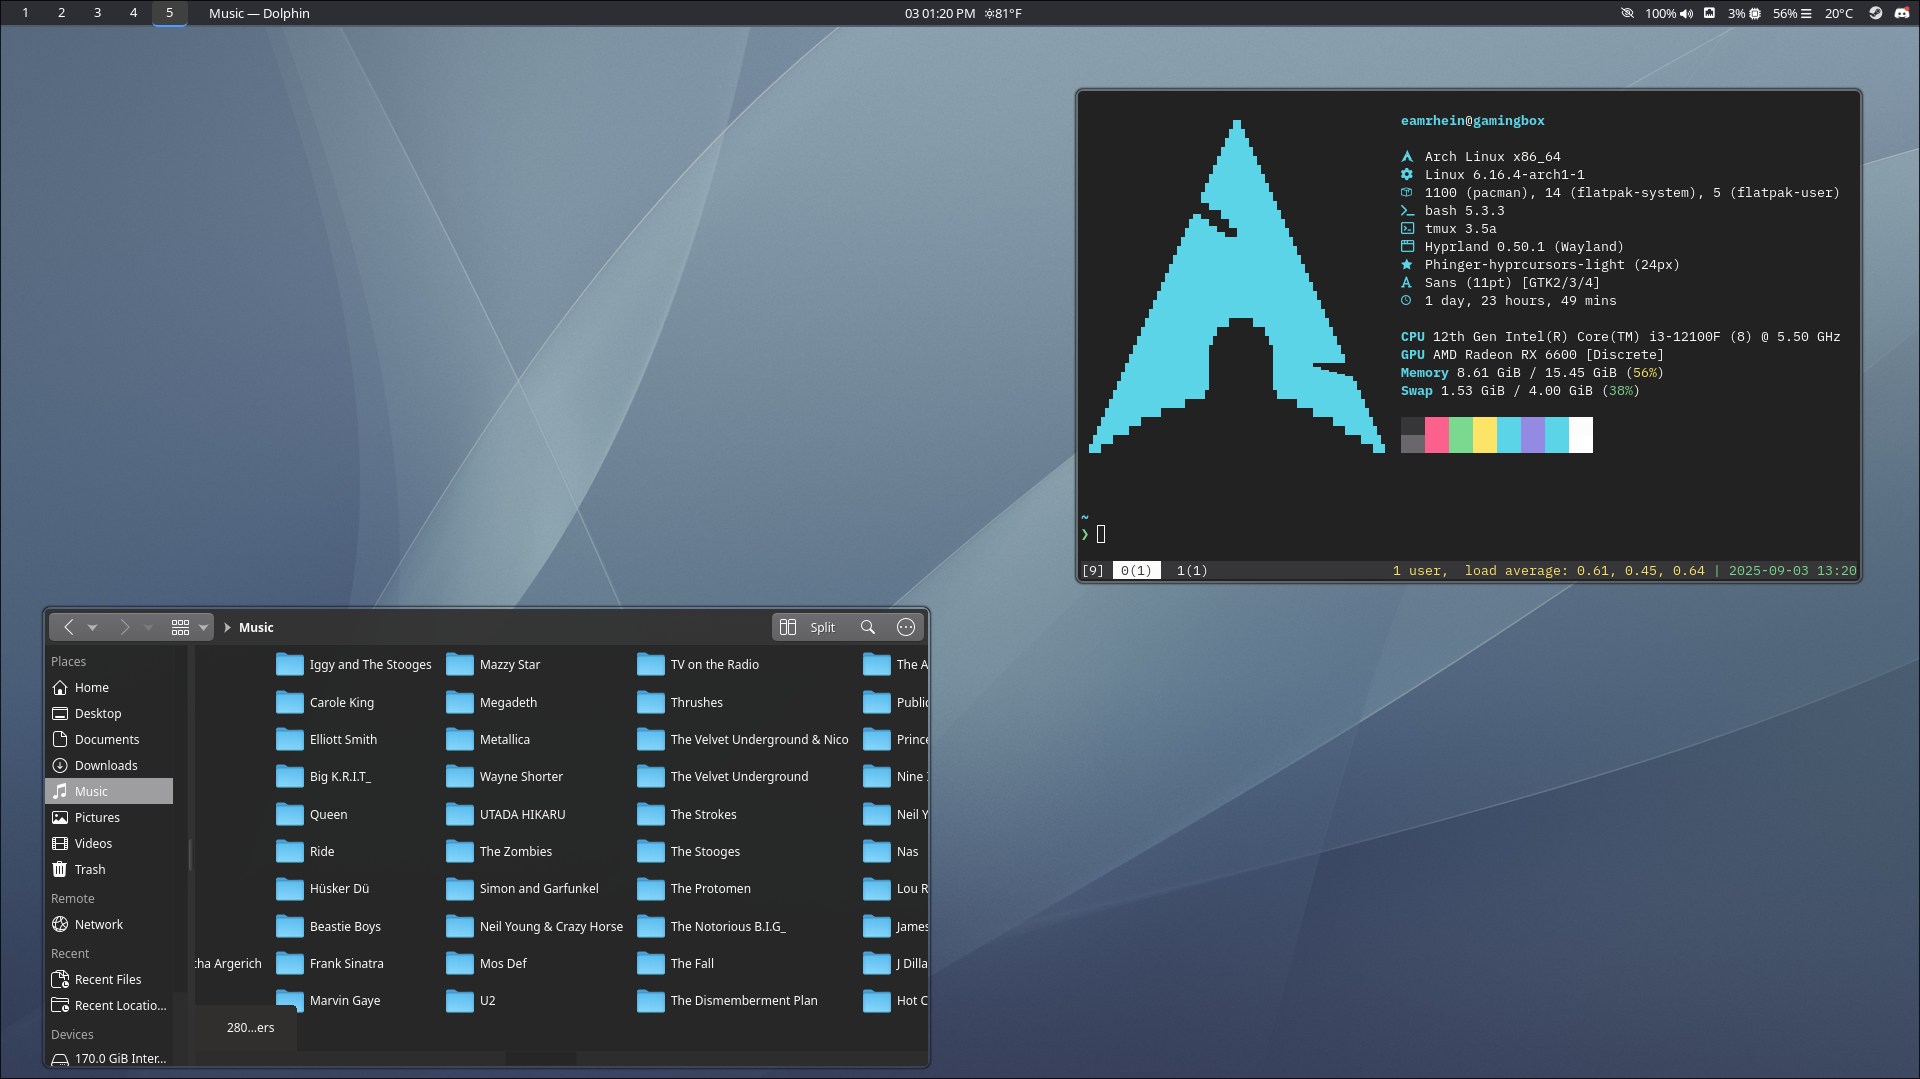Select tmux window 1(1) in status bar
1920x1079 pixels.
1192,571
